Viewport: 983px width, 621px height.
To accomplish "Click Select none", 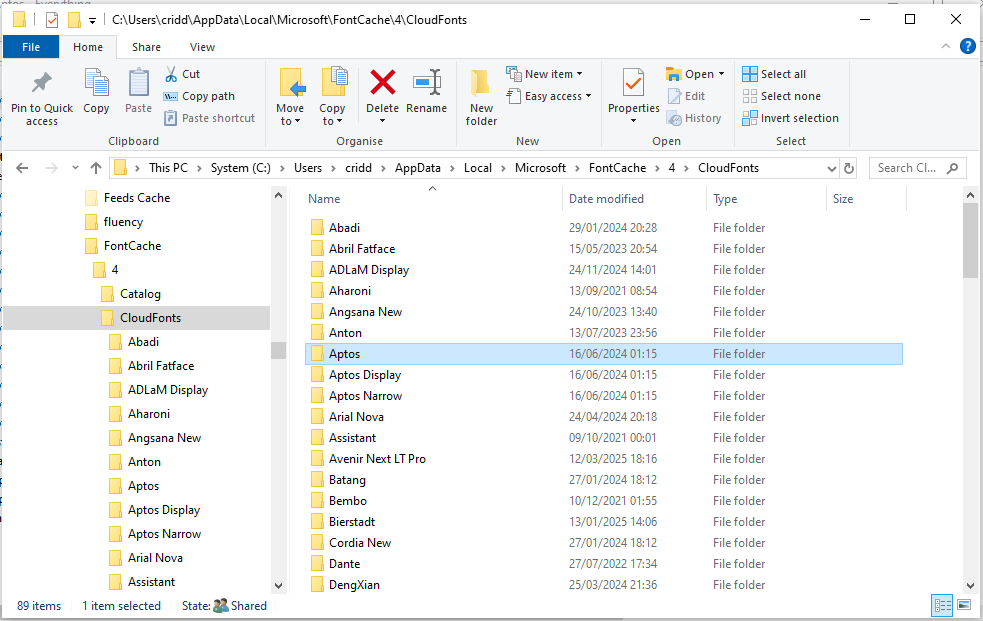I will point(781,96).
